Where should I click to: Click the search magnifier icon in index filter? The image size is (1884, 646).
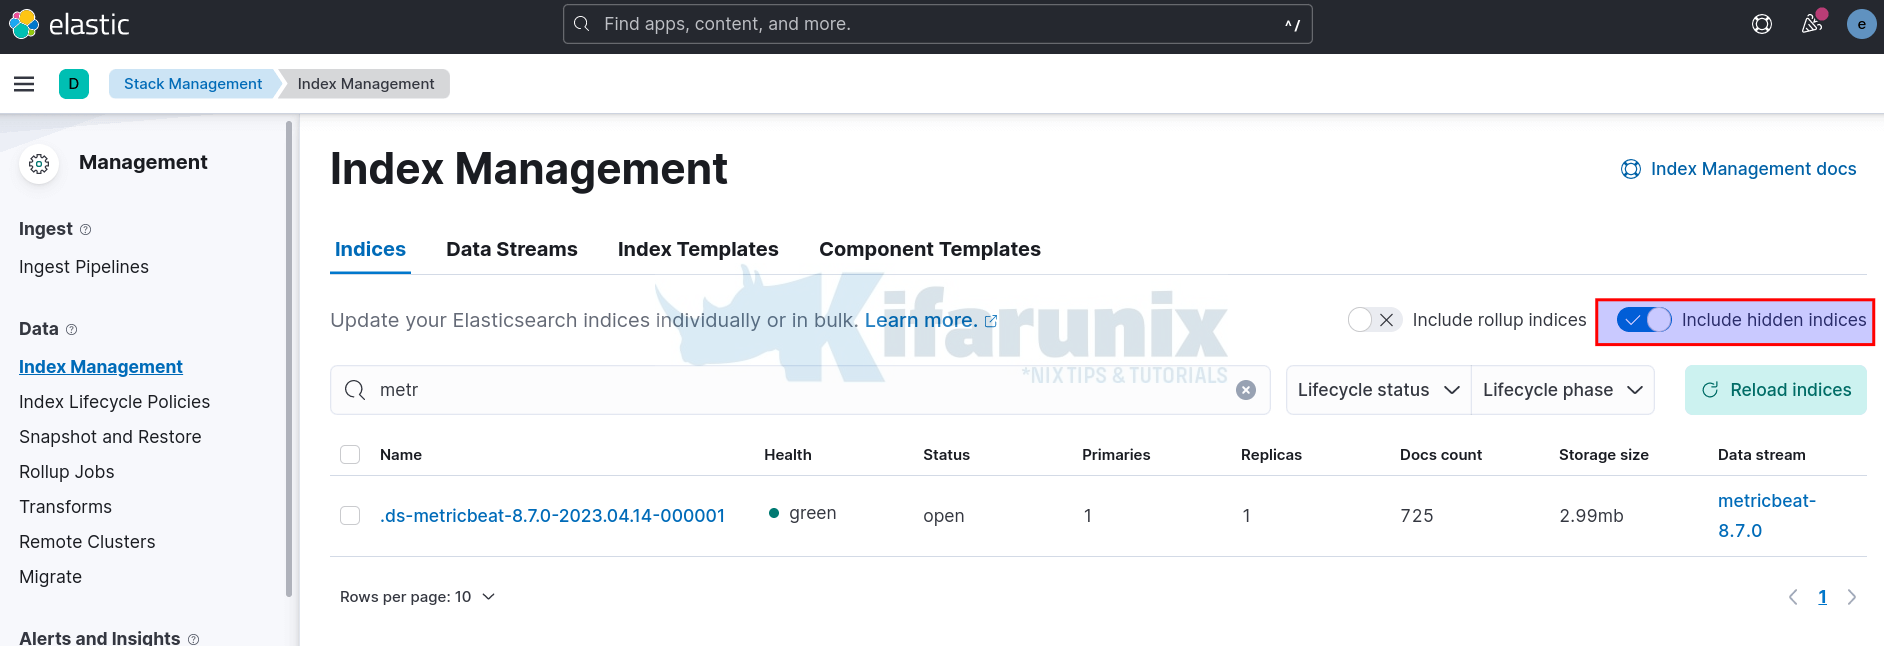pos(355,390)
